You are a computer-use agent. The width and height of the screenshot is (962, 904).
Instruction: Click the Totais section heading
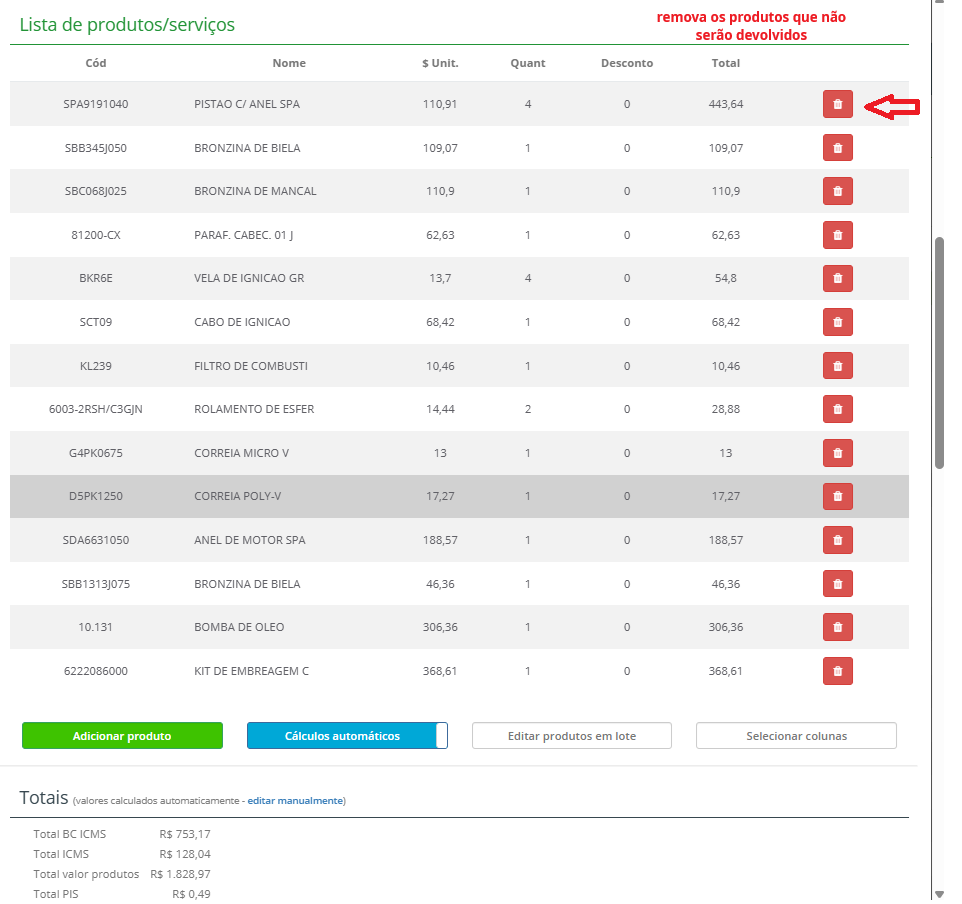[44, 797]
